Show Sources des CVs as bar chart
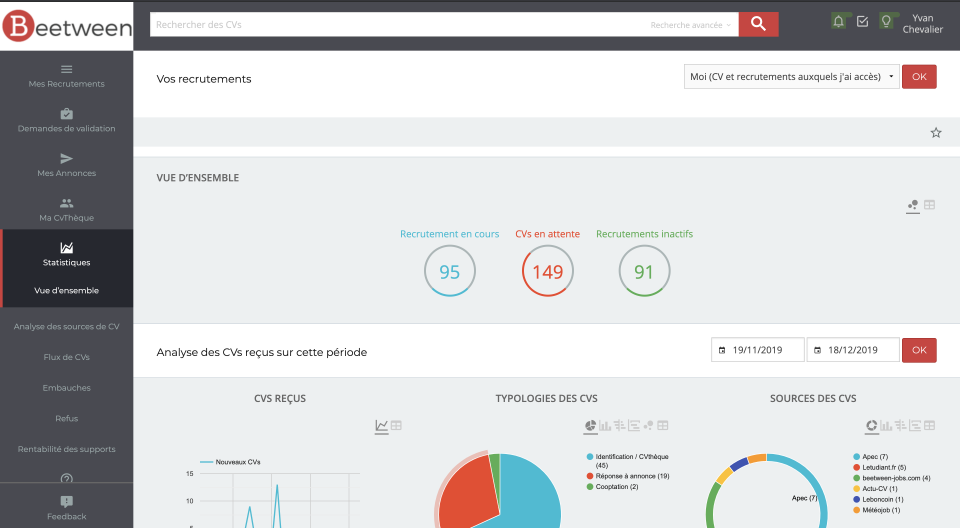 point(886,425)
